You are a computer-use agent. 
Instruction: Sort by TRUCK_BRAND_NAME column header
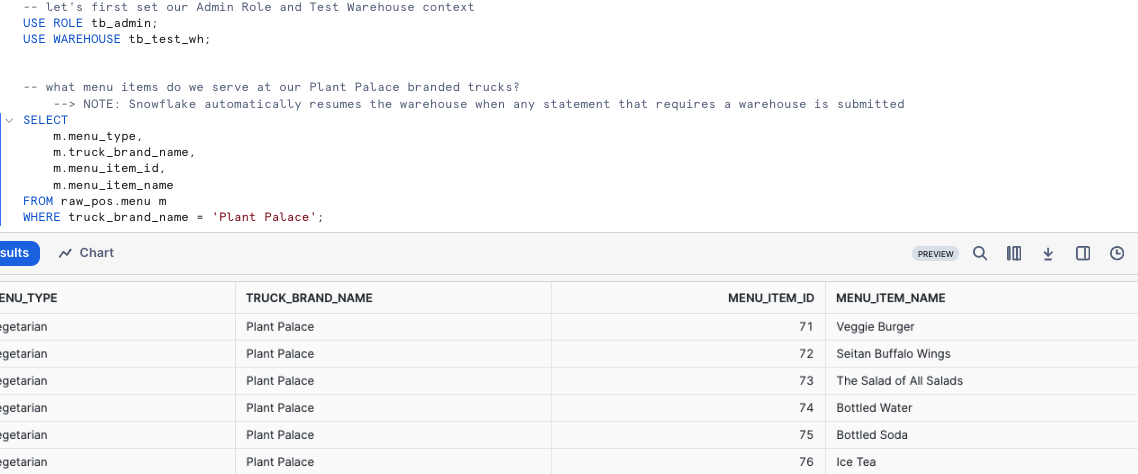tap(309, 298)
